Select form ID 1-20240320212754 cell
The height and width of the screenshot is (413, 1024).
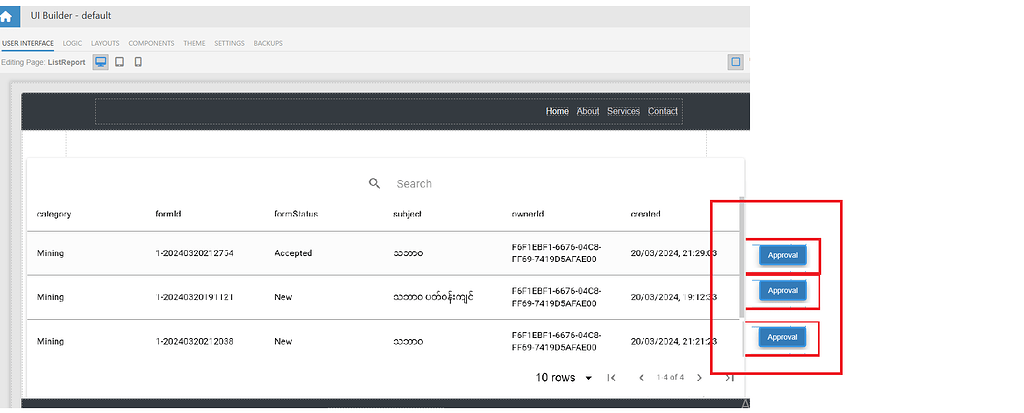pyautogui.click(x=195, y=253)
